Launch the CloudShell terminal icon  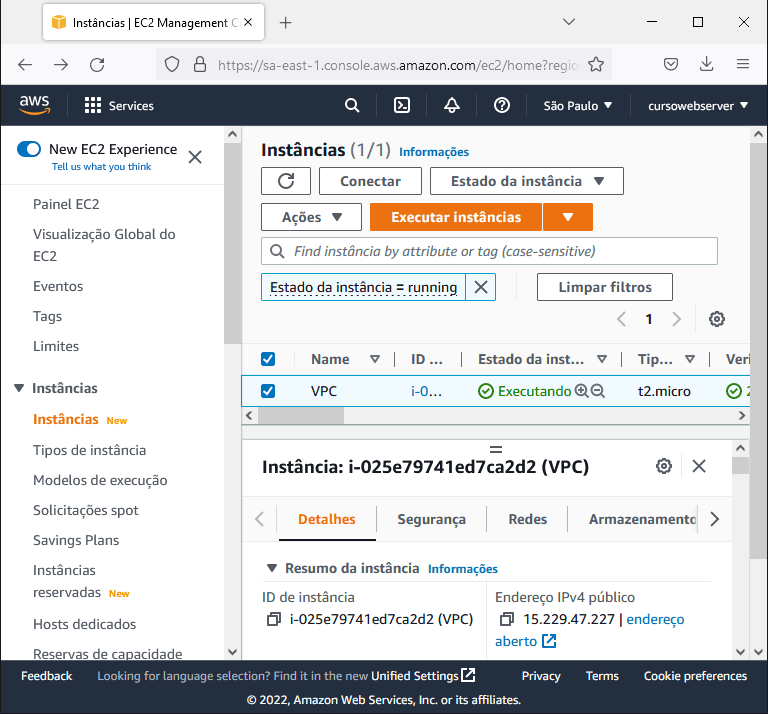tap(402, 105)
